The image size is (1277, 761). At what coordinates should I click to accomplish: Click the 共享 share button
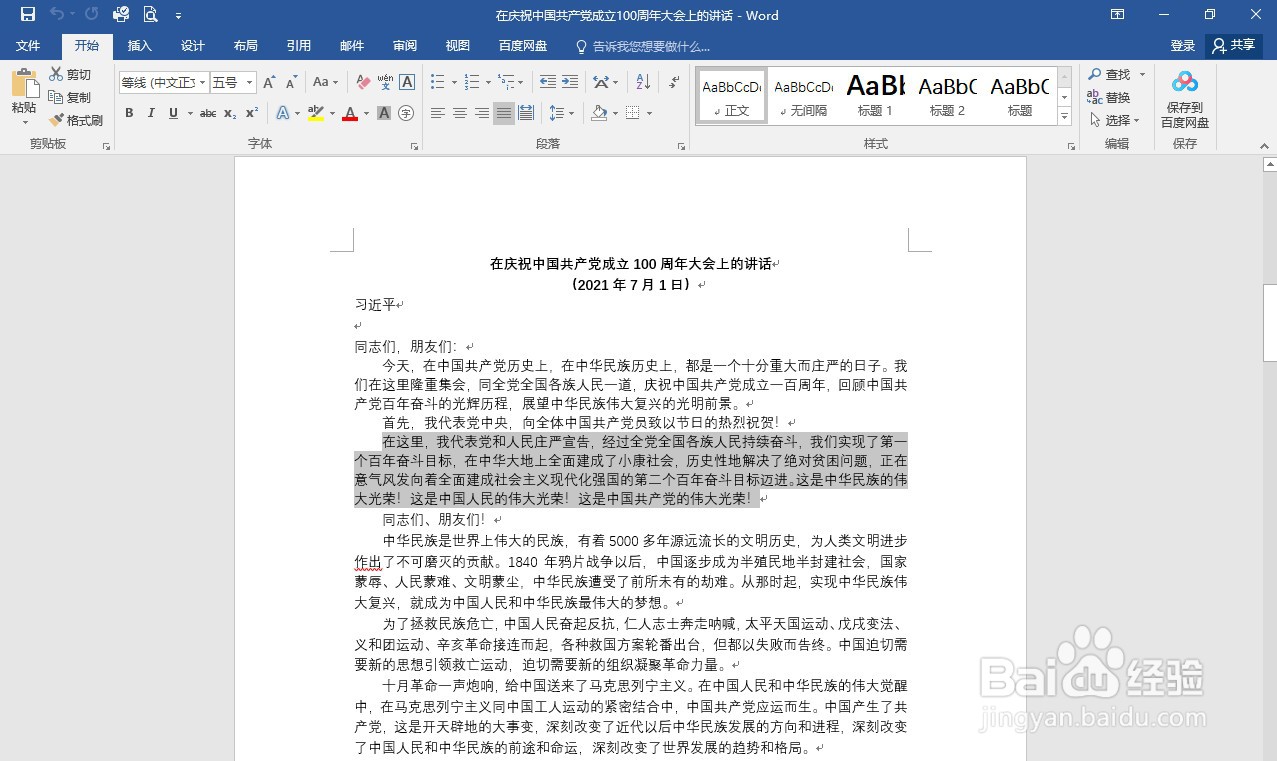tap(1233, 46)
